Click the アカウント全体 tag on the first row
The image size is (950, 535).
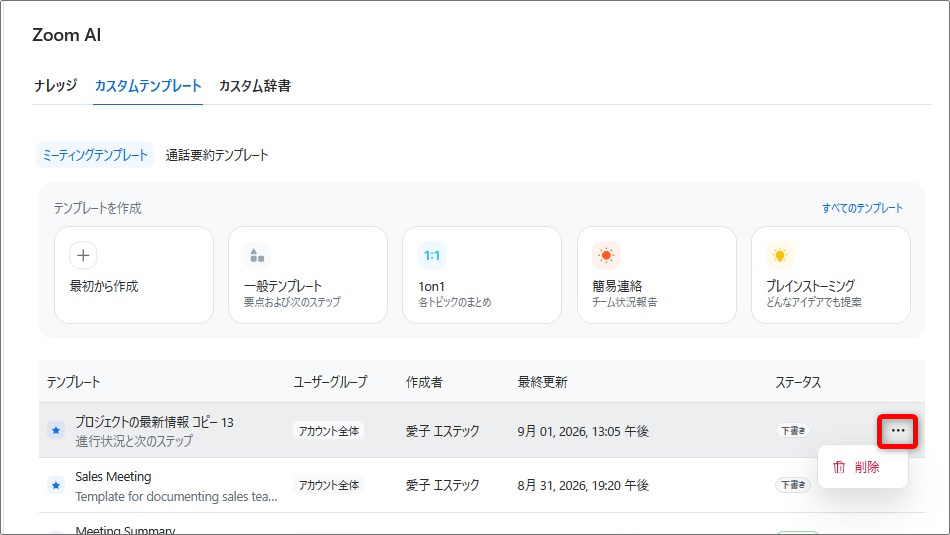coord(329,431)
